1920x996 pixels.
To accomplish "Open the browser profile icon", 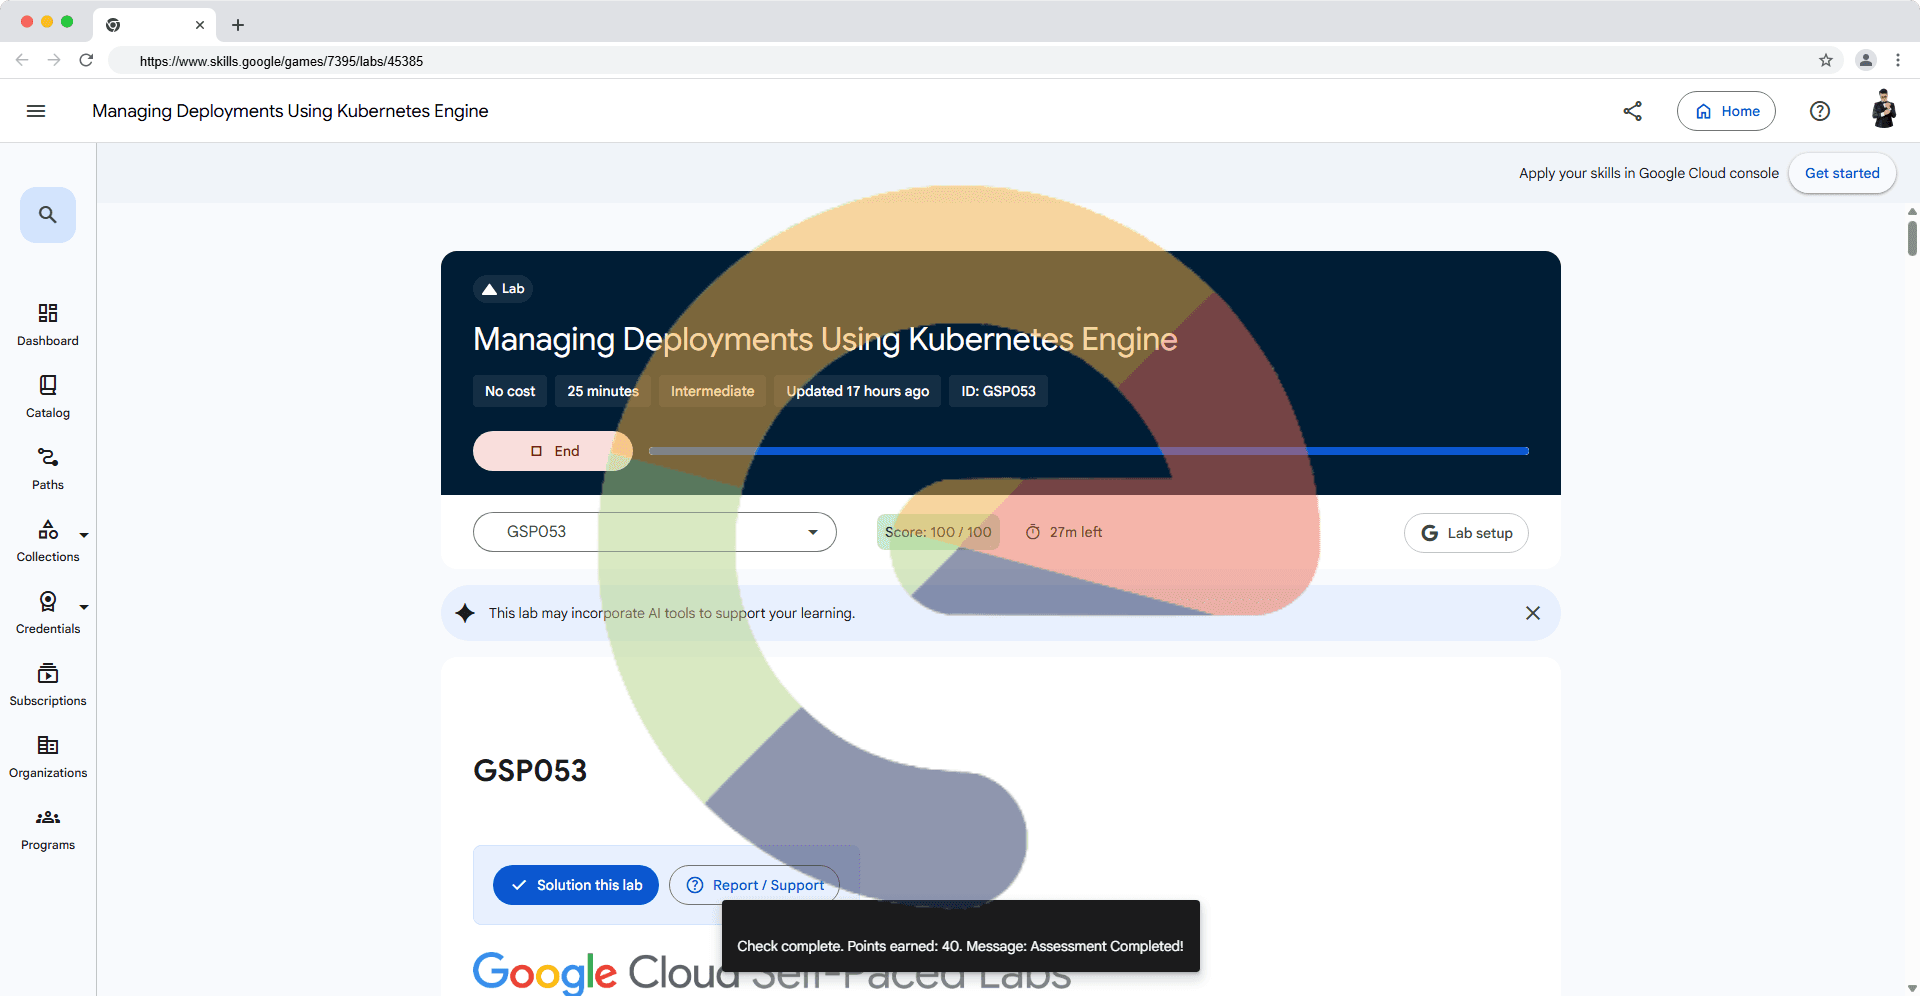I will (1866, 61).
